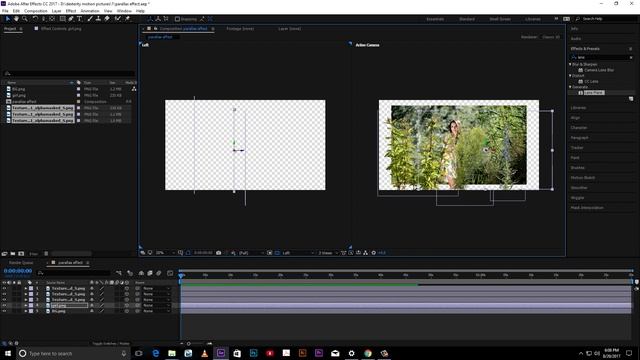Click the create new bin icon in Effects panel
Viewport: 640px width, 360px height.
pos(631,99)
